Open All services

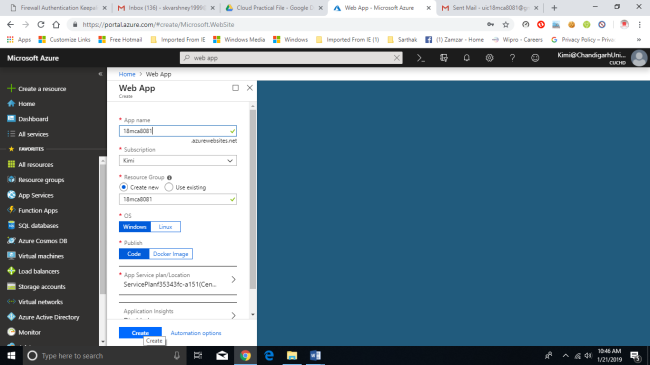tap(33, 134)
